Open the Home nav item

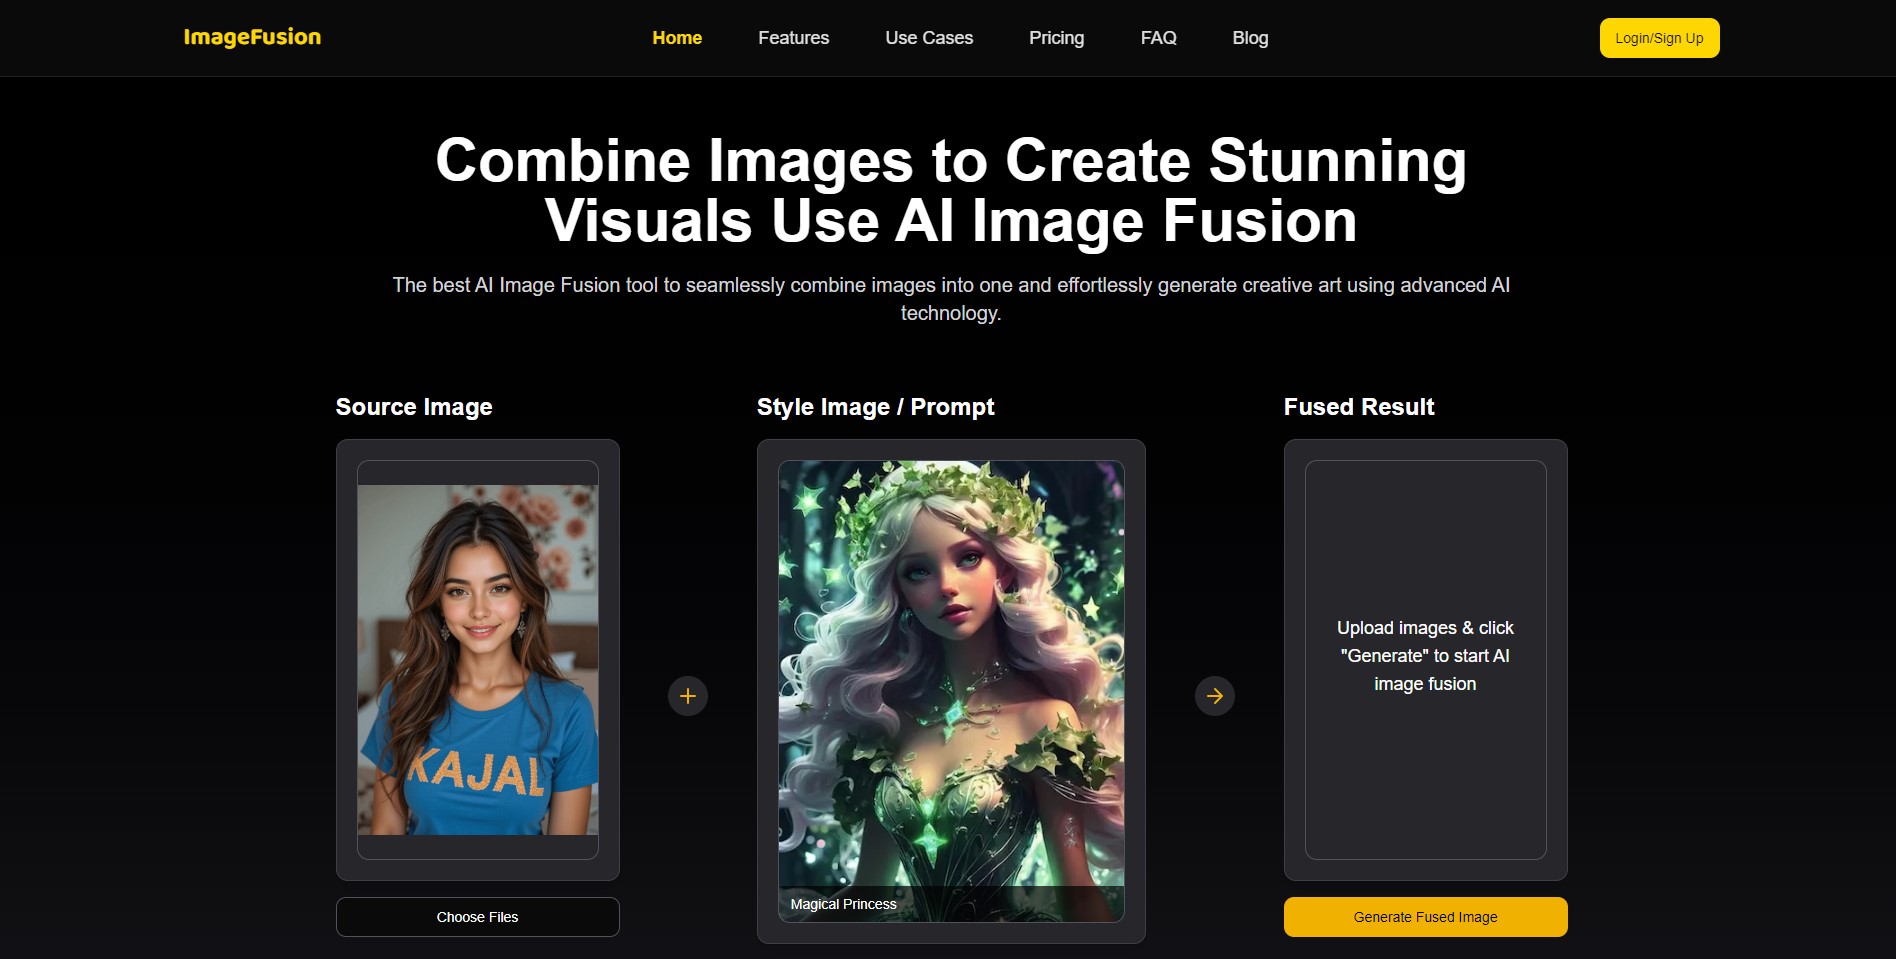click(677, 38)
